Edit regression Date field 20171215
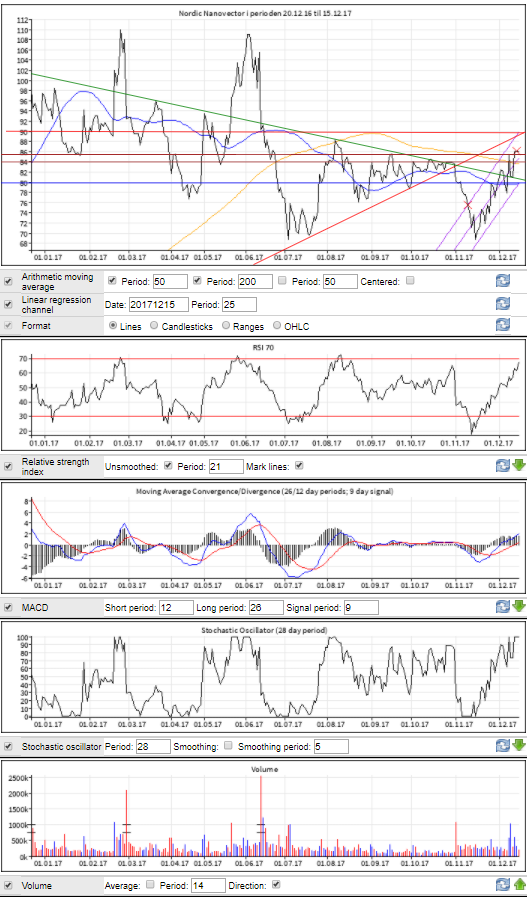529x897 pixels. point(158,304)
